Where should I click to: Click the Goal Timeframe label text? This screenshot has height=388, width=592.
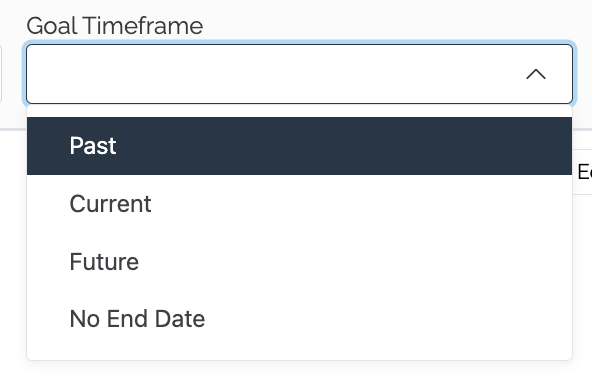(x=115, y=26)
